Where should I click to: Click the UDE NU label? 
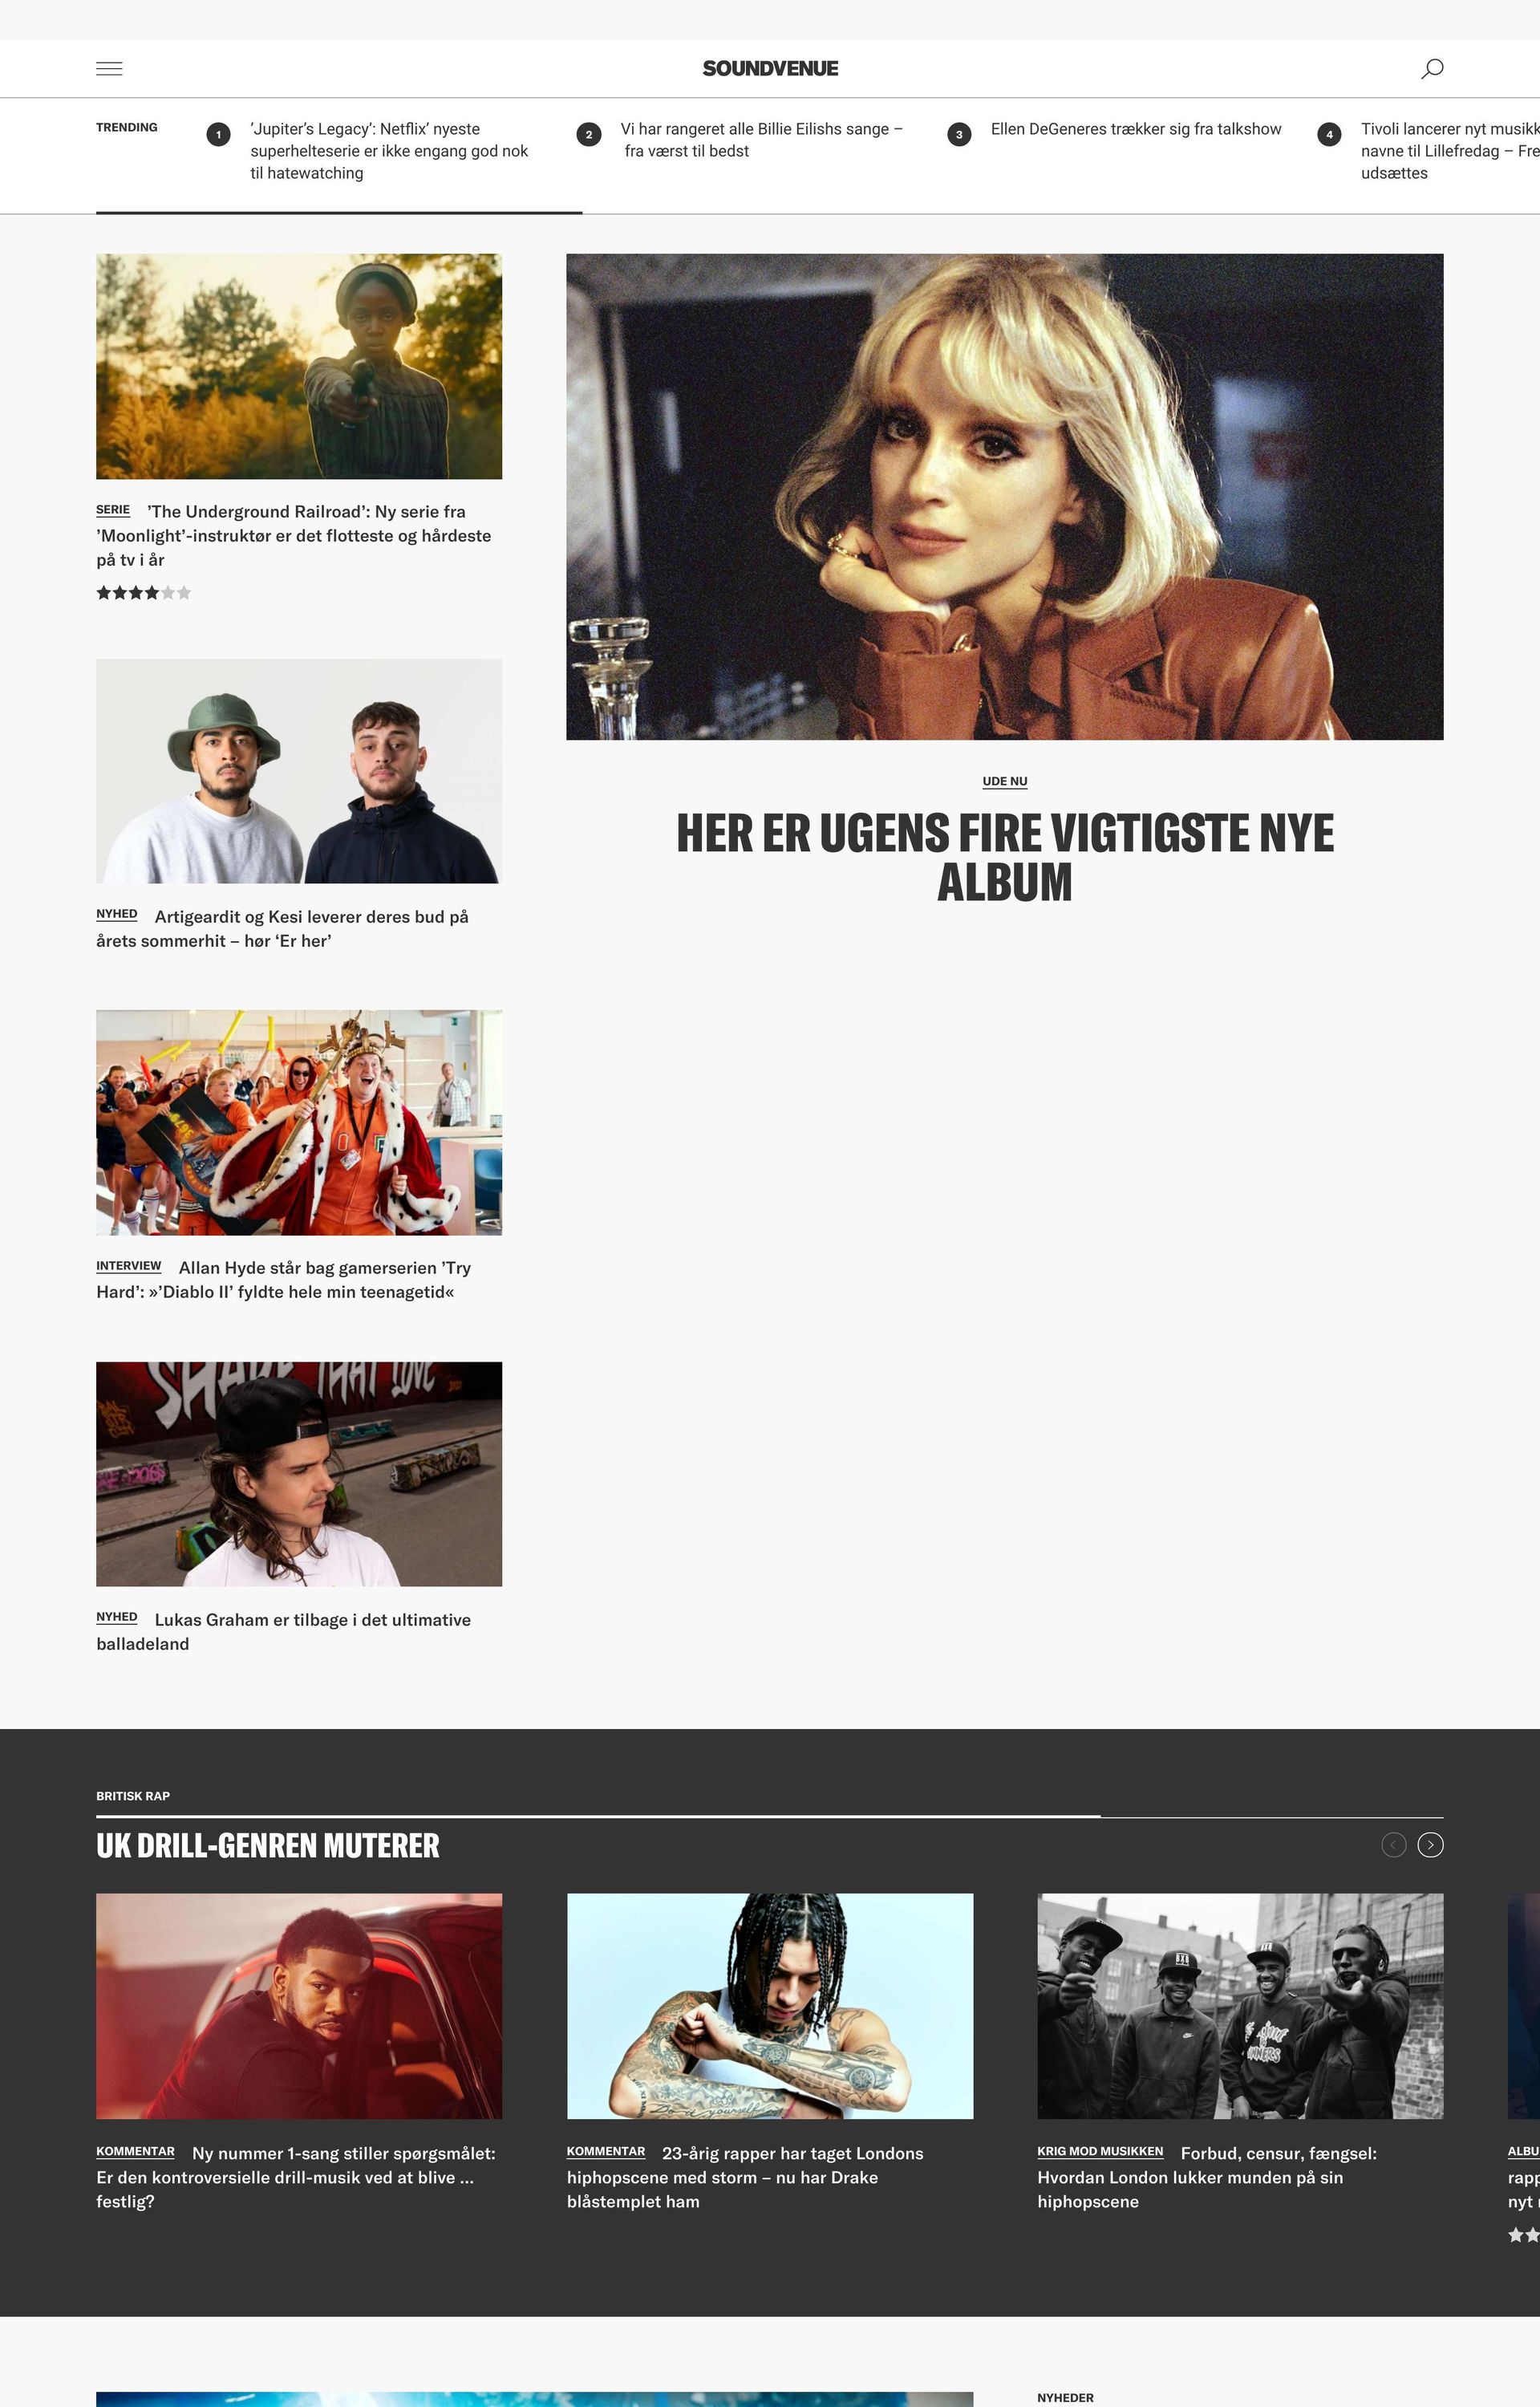pos(1005,782)
